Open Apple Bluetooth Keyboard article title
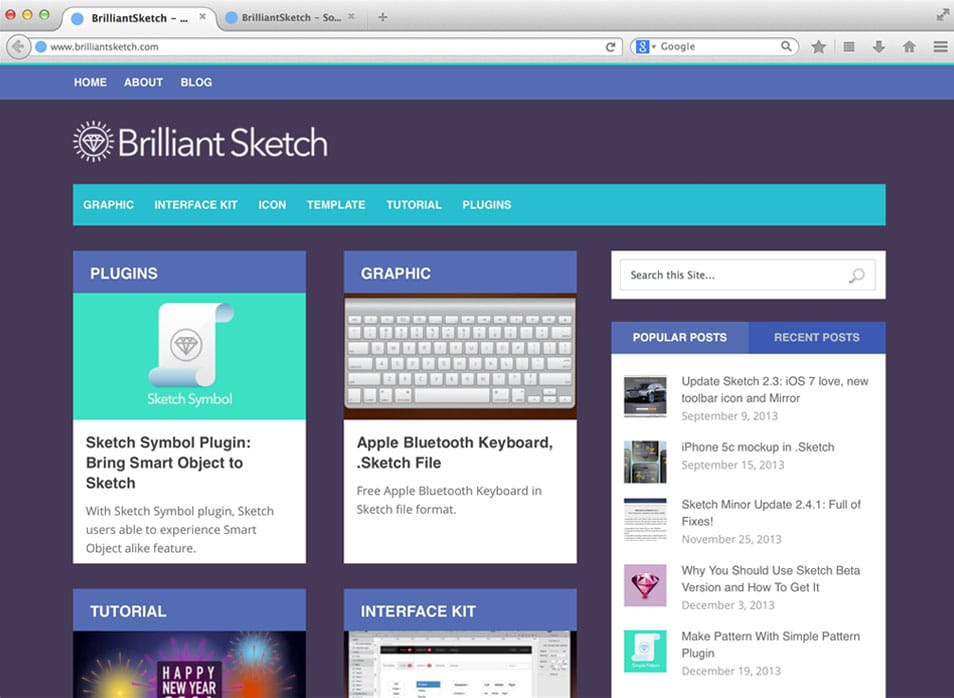954x698 pixels. pyautogui.click(x=454, y=452)
